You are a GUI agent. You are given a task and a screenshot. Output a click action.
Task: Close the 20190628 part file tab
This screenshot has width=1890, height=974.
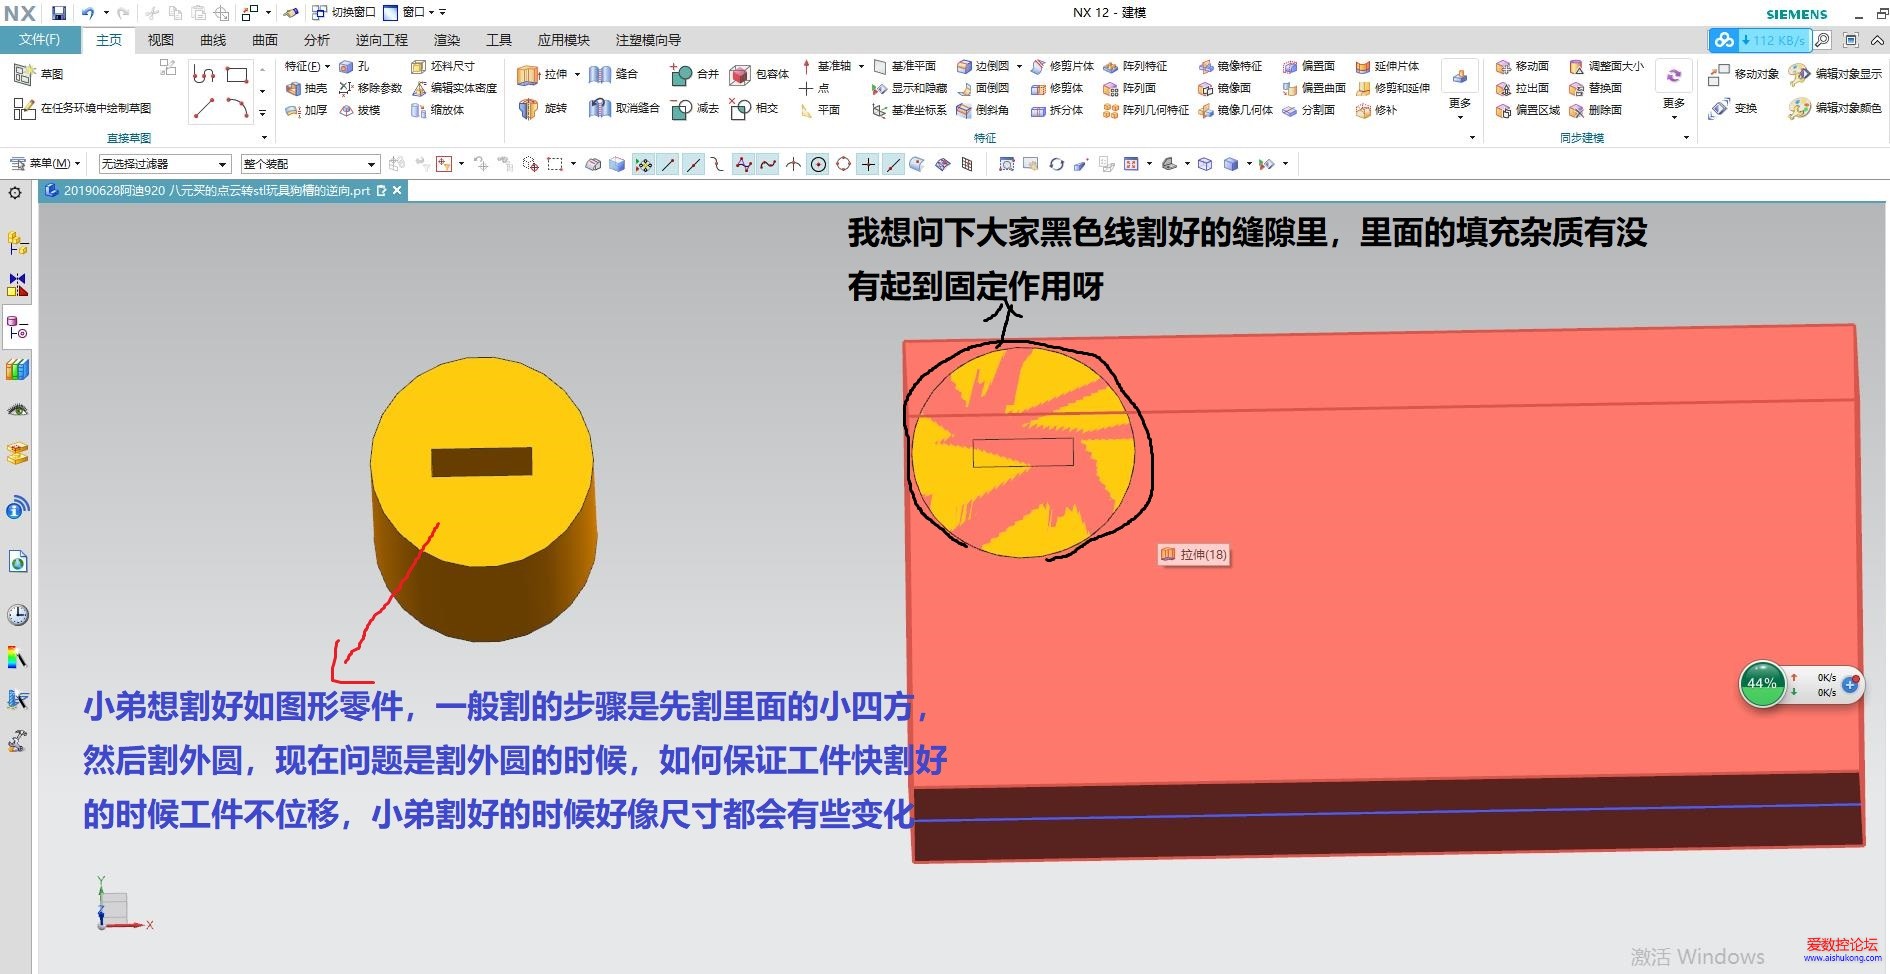coord(397,190)
